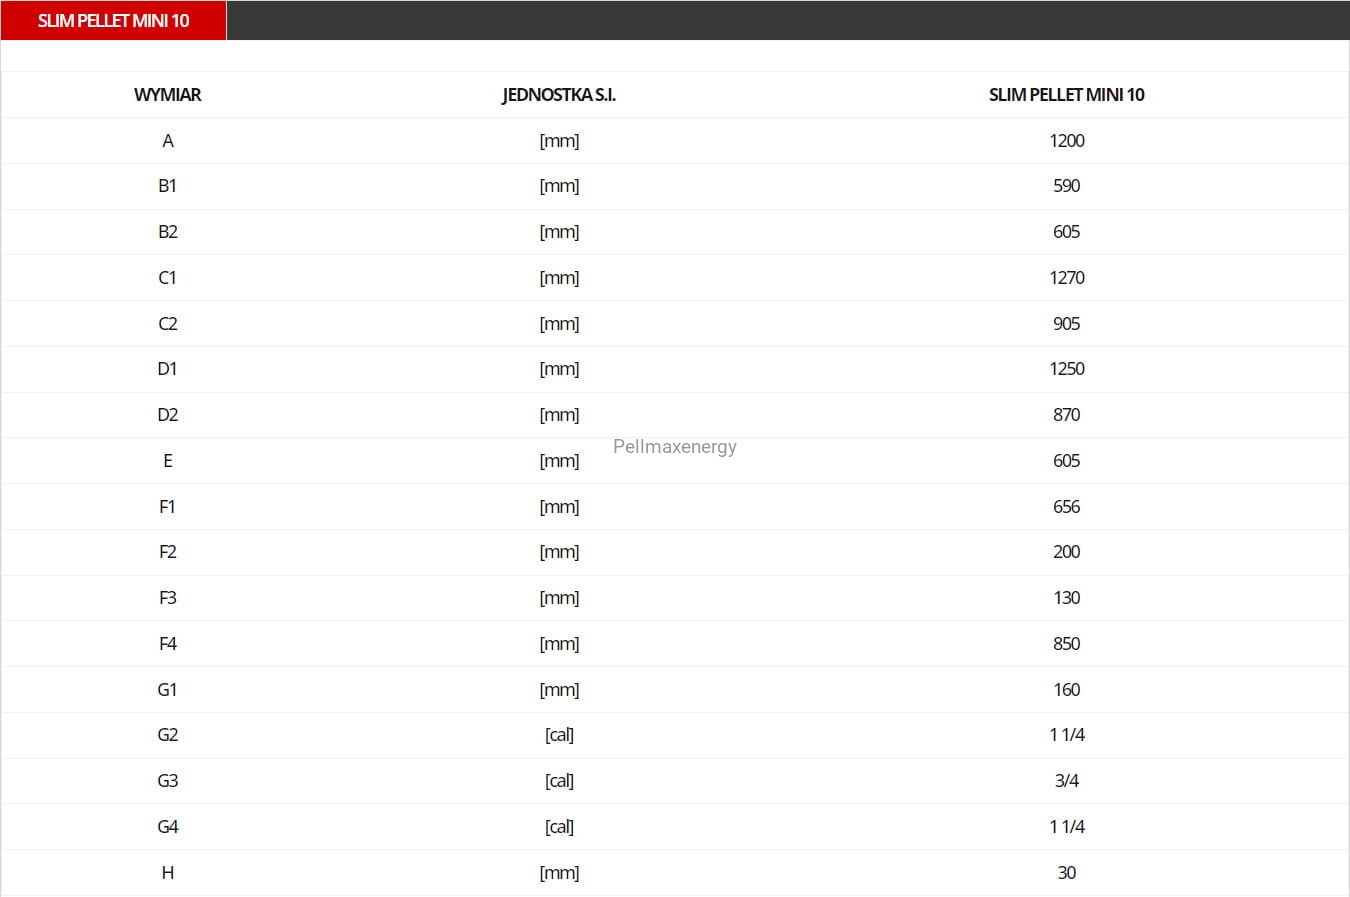Screen dimensions: 1350x897
Task: Select dimension A row label
Action: click(x=168, y=141)
